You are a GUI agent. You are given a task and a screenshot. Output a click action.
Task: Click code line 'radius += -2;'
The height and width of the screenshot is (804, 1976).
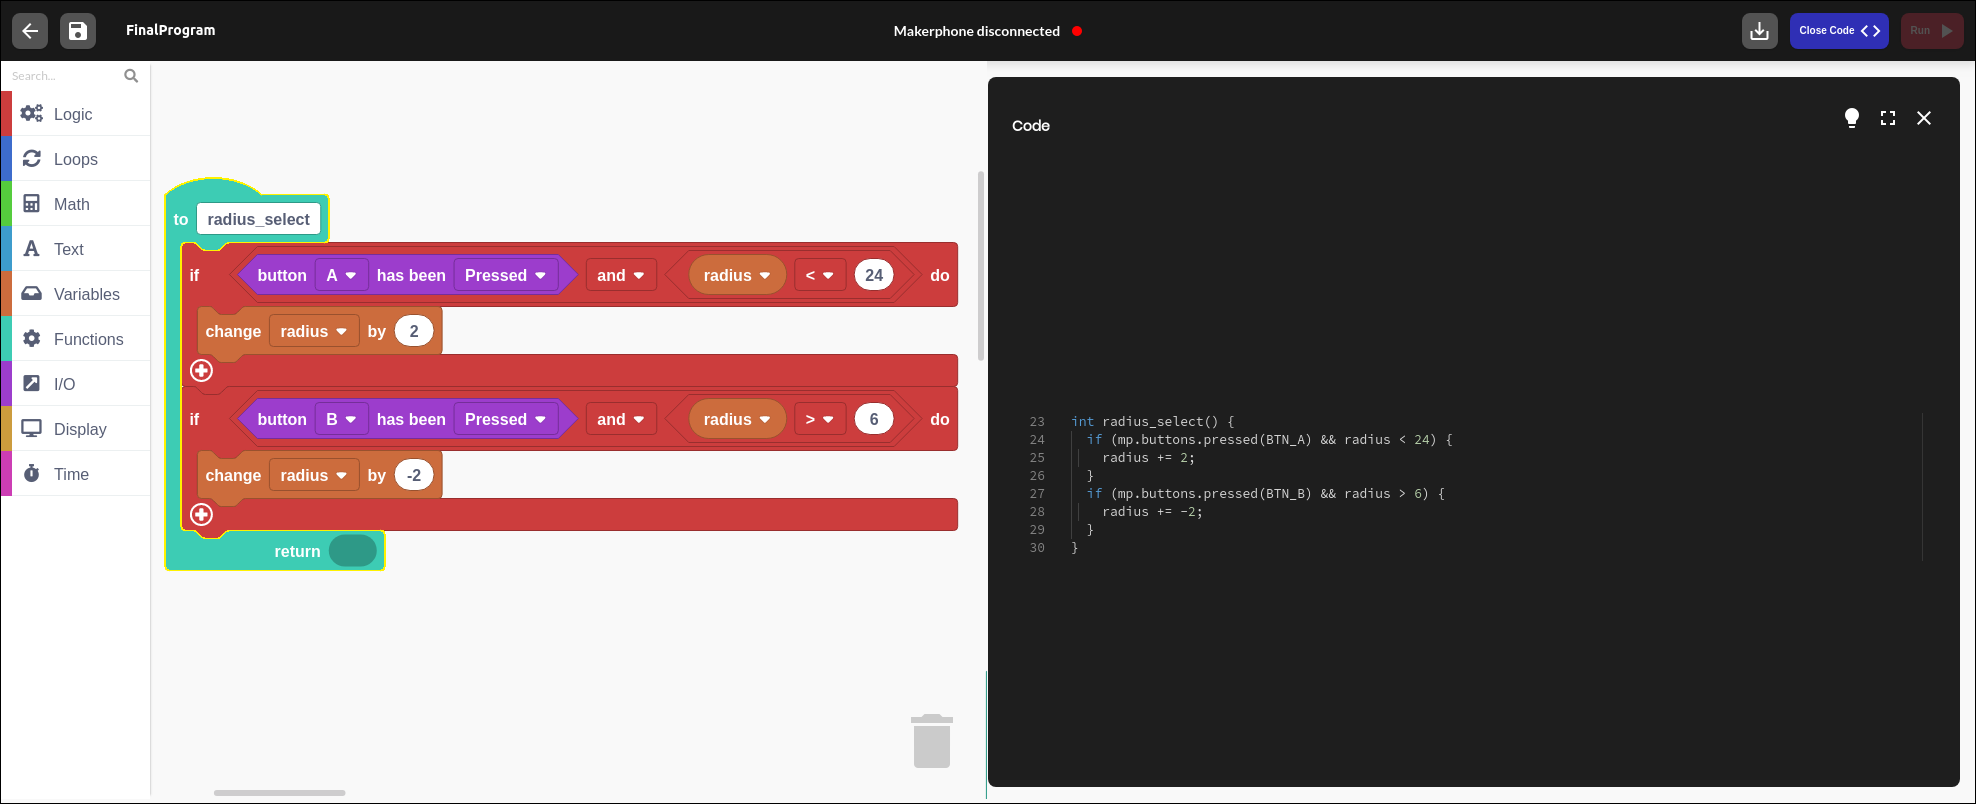click(x=1153, y=512)
